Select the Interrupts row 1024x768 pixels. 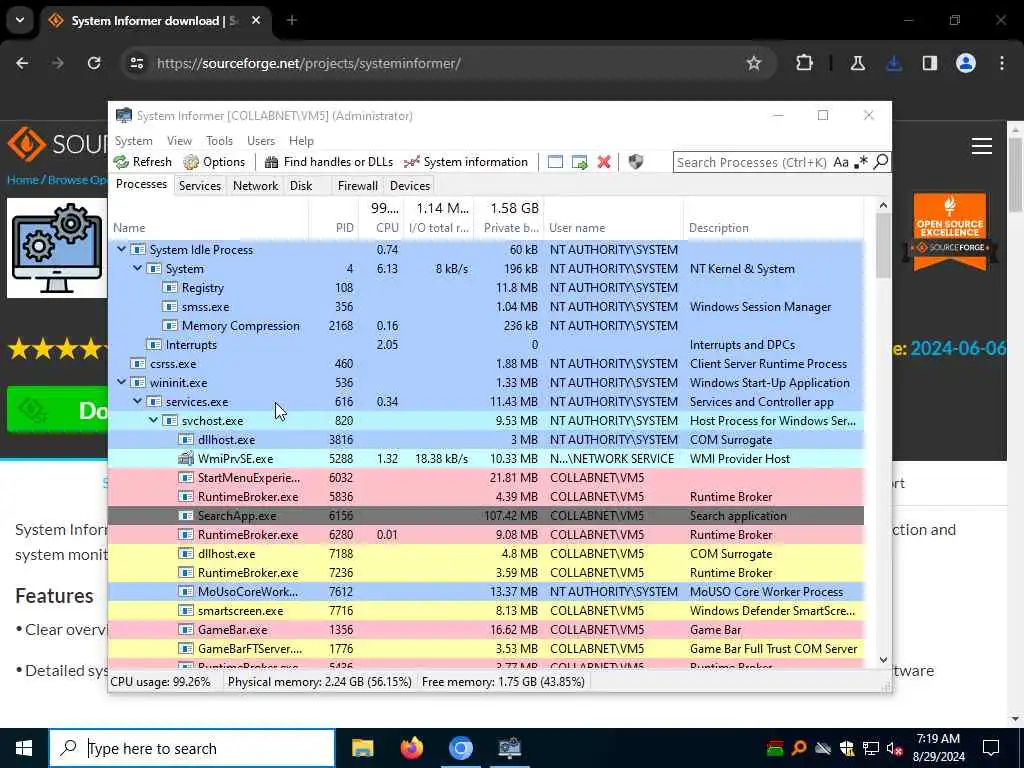tap(486, 344)
